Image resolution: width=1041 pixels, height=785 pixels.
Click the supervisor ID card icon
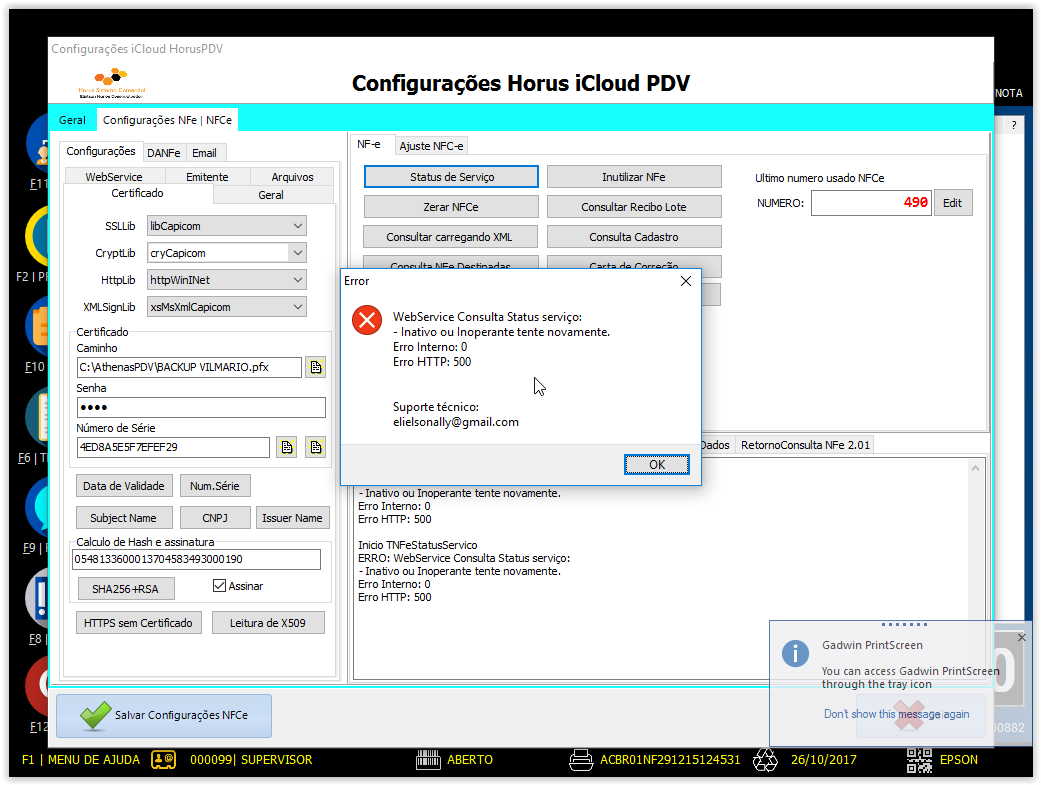click(163, 759)
